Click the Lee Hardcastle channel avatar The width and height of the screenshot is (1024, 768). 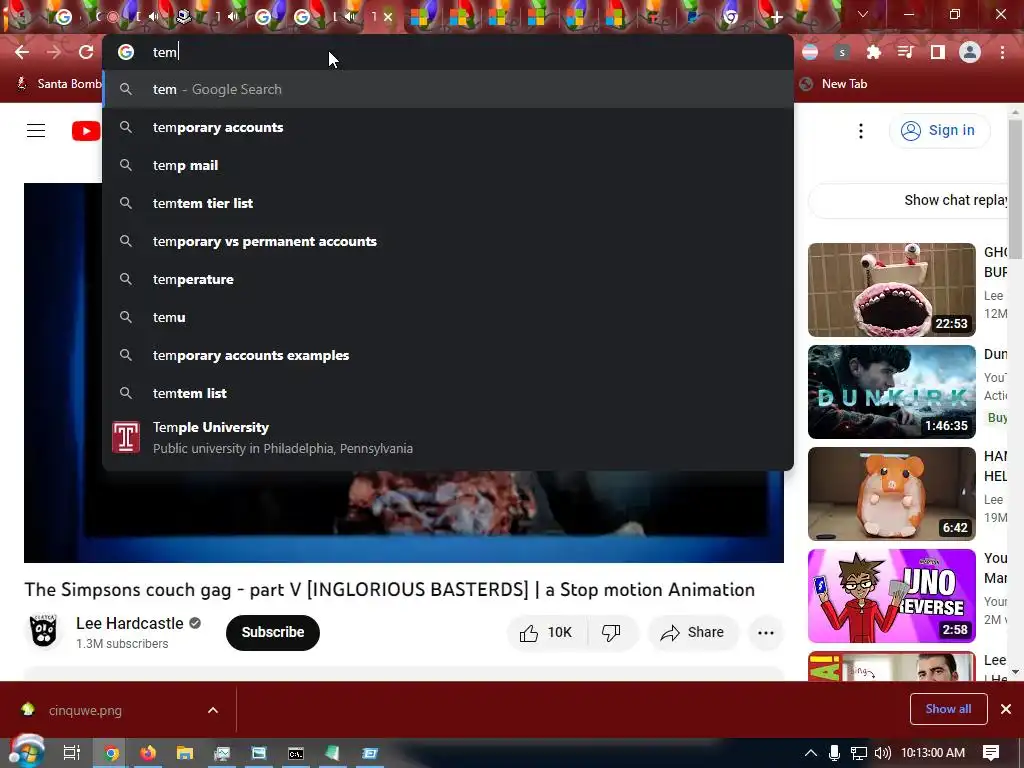tap(44, 632)
